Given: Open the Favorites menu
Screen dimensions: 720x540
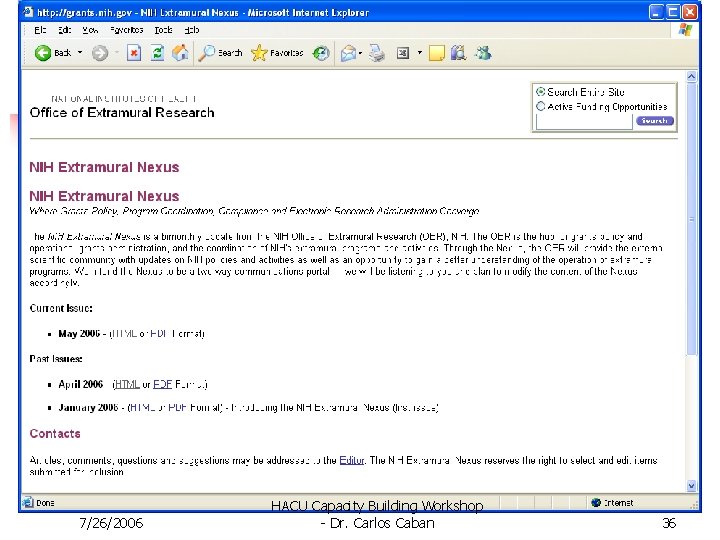Looking at the screenshot, I should point(126,30).
